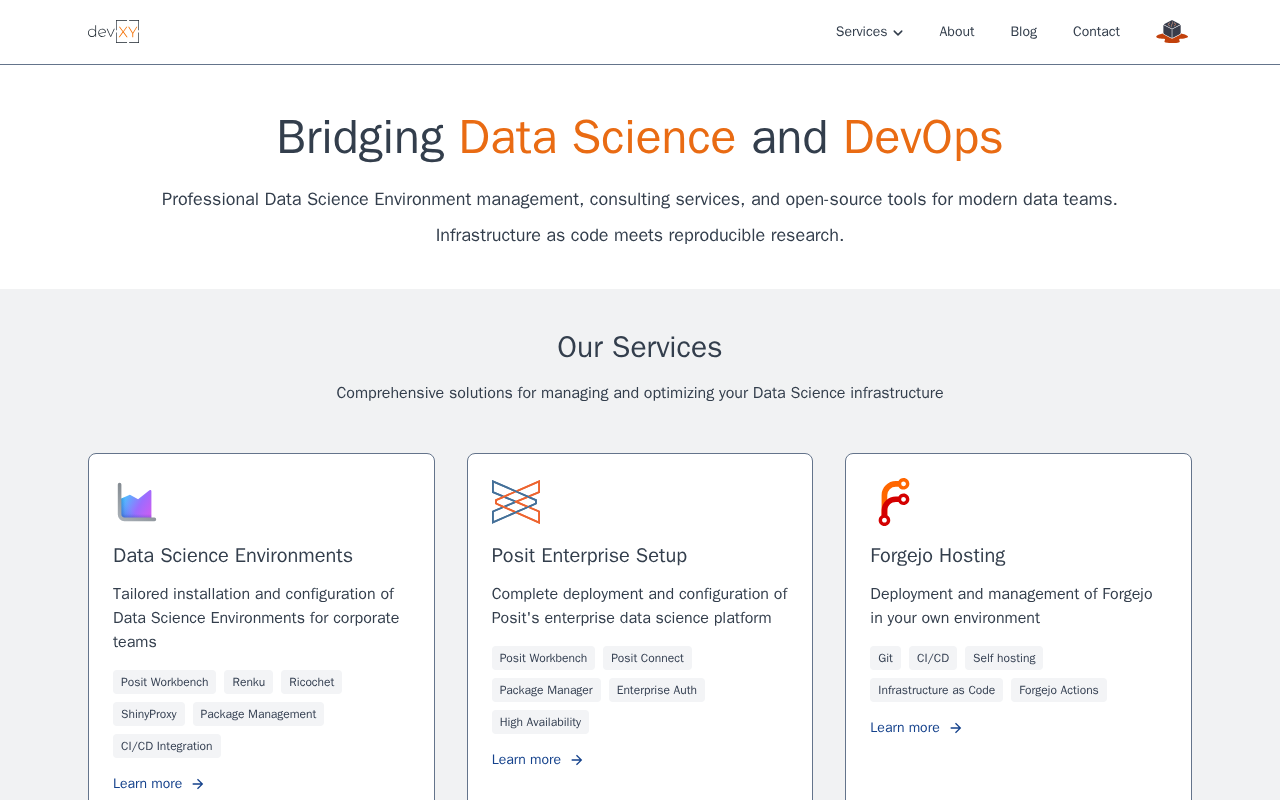
Task: Click the Forgejo logo icon
Action: click(x=893, y=502)
